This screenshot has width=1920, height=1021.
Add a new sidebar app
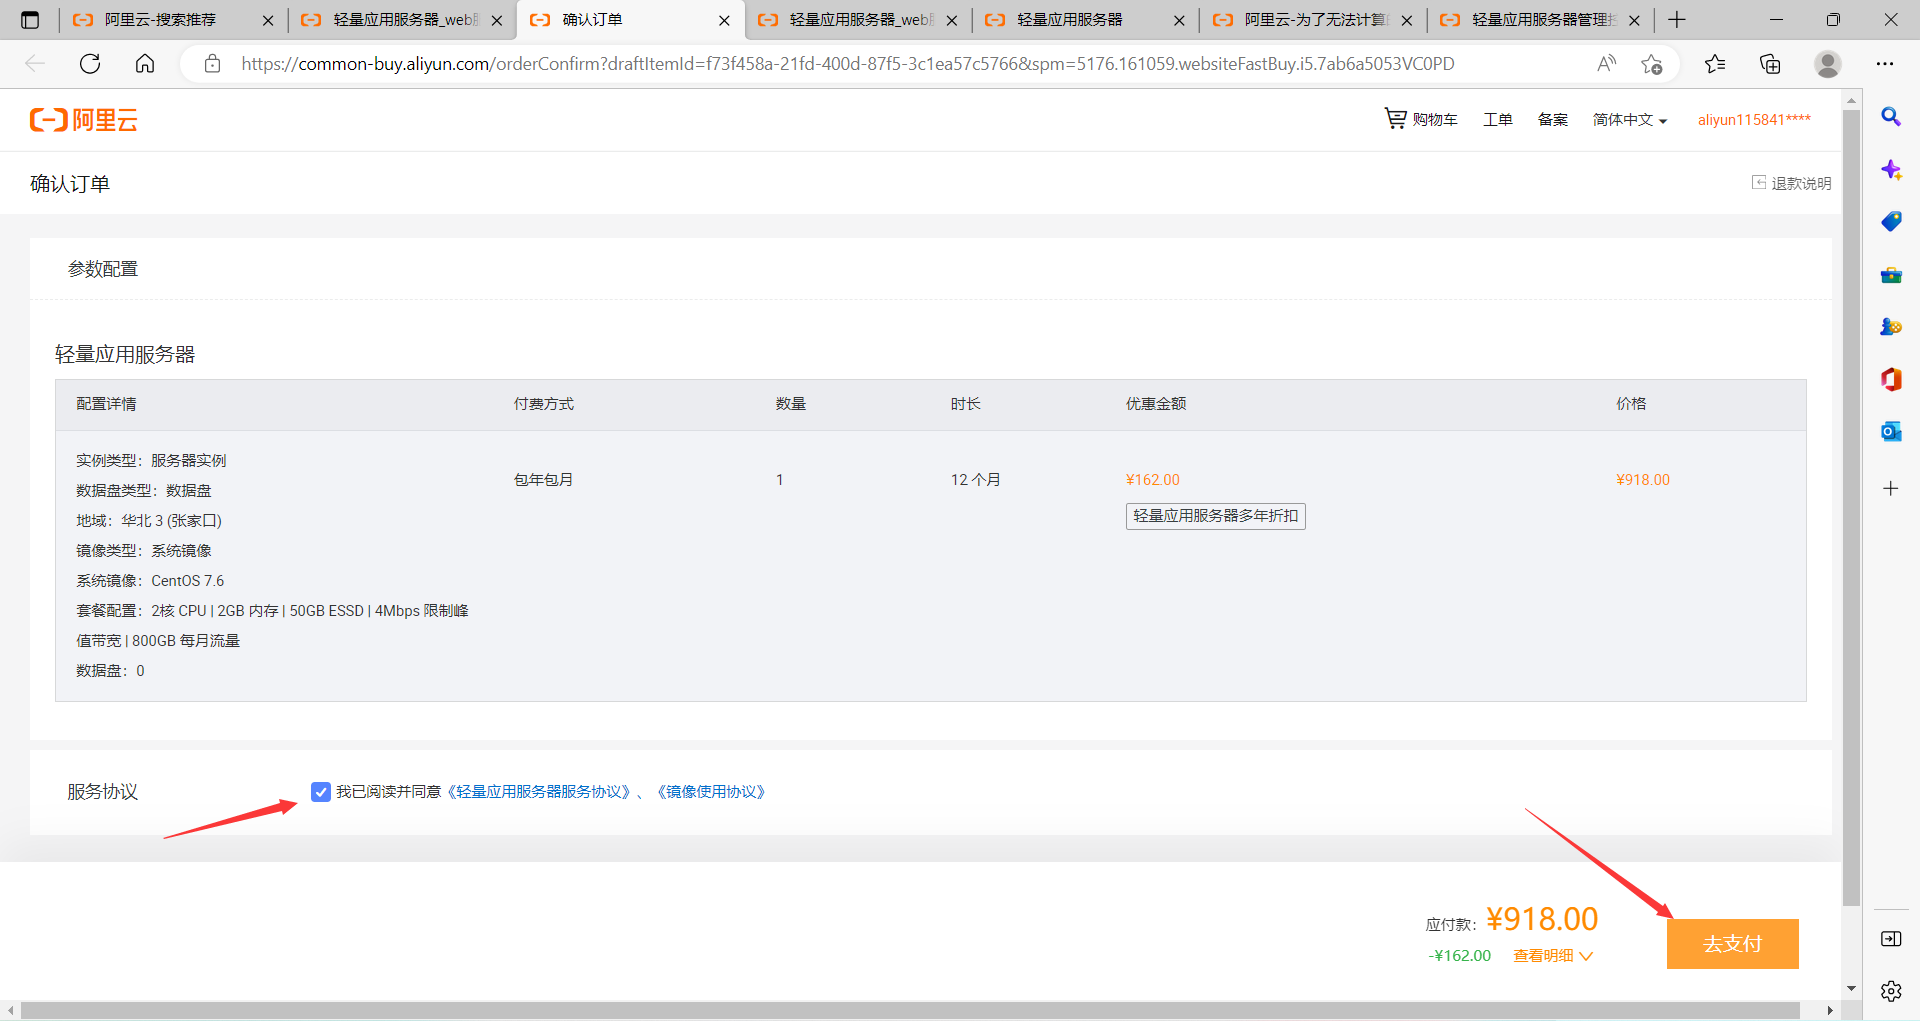click(x=1890, y=488)
